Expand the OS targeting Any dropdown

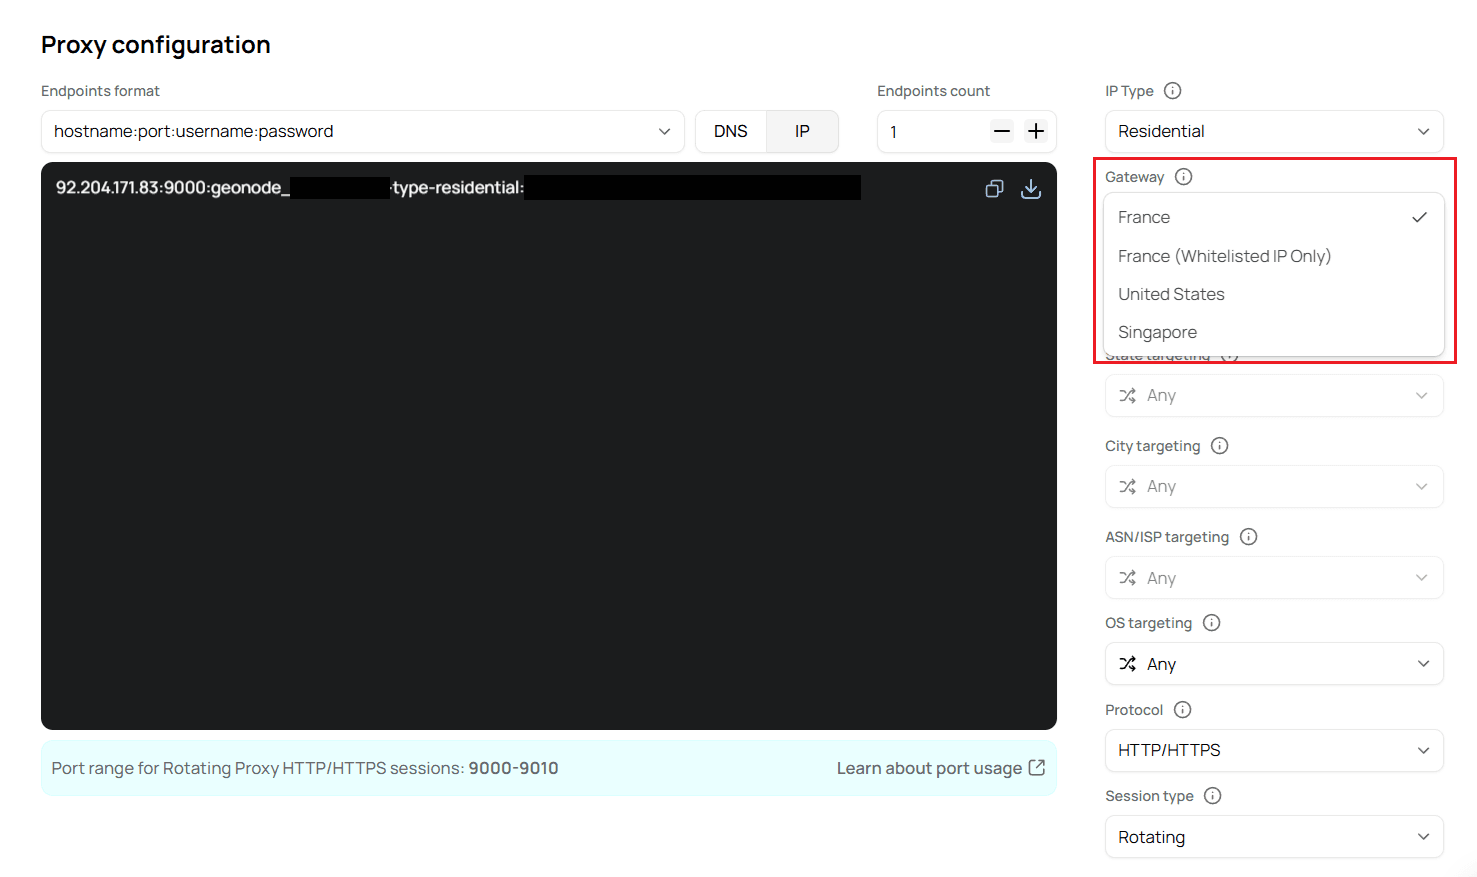coord(1274,664)
